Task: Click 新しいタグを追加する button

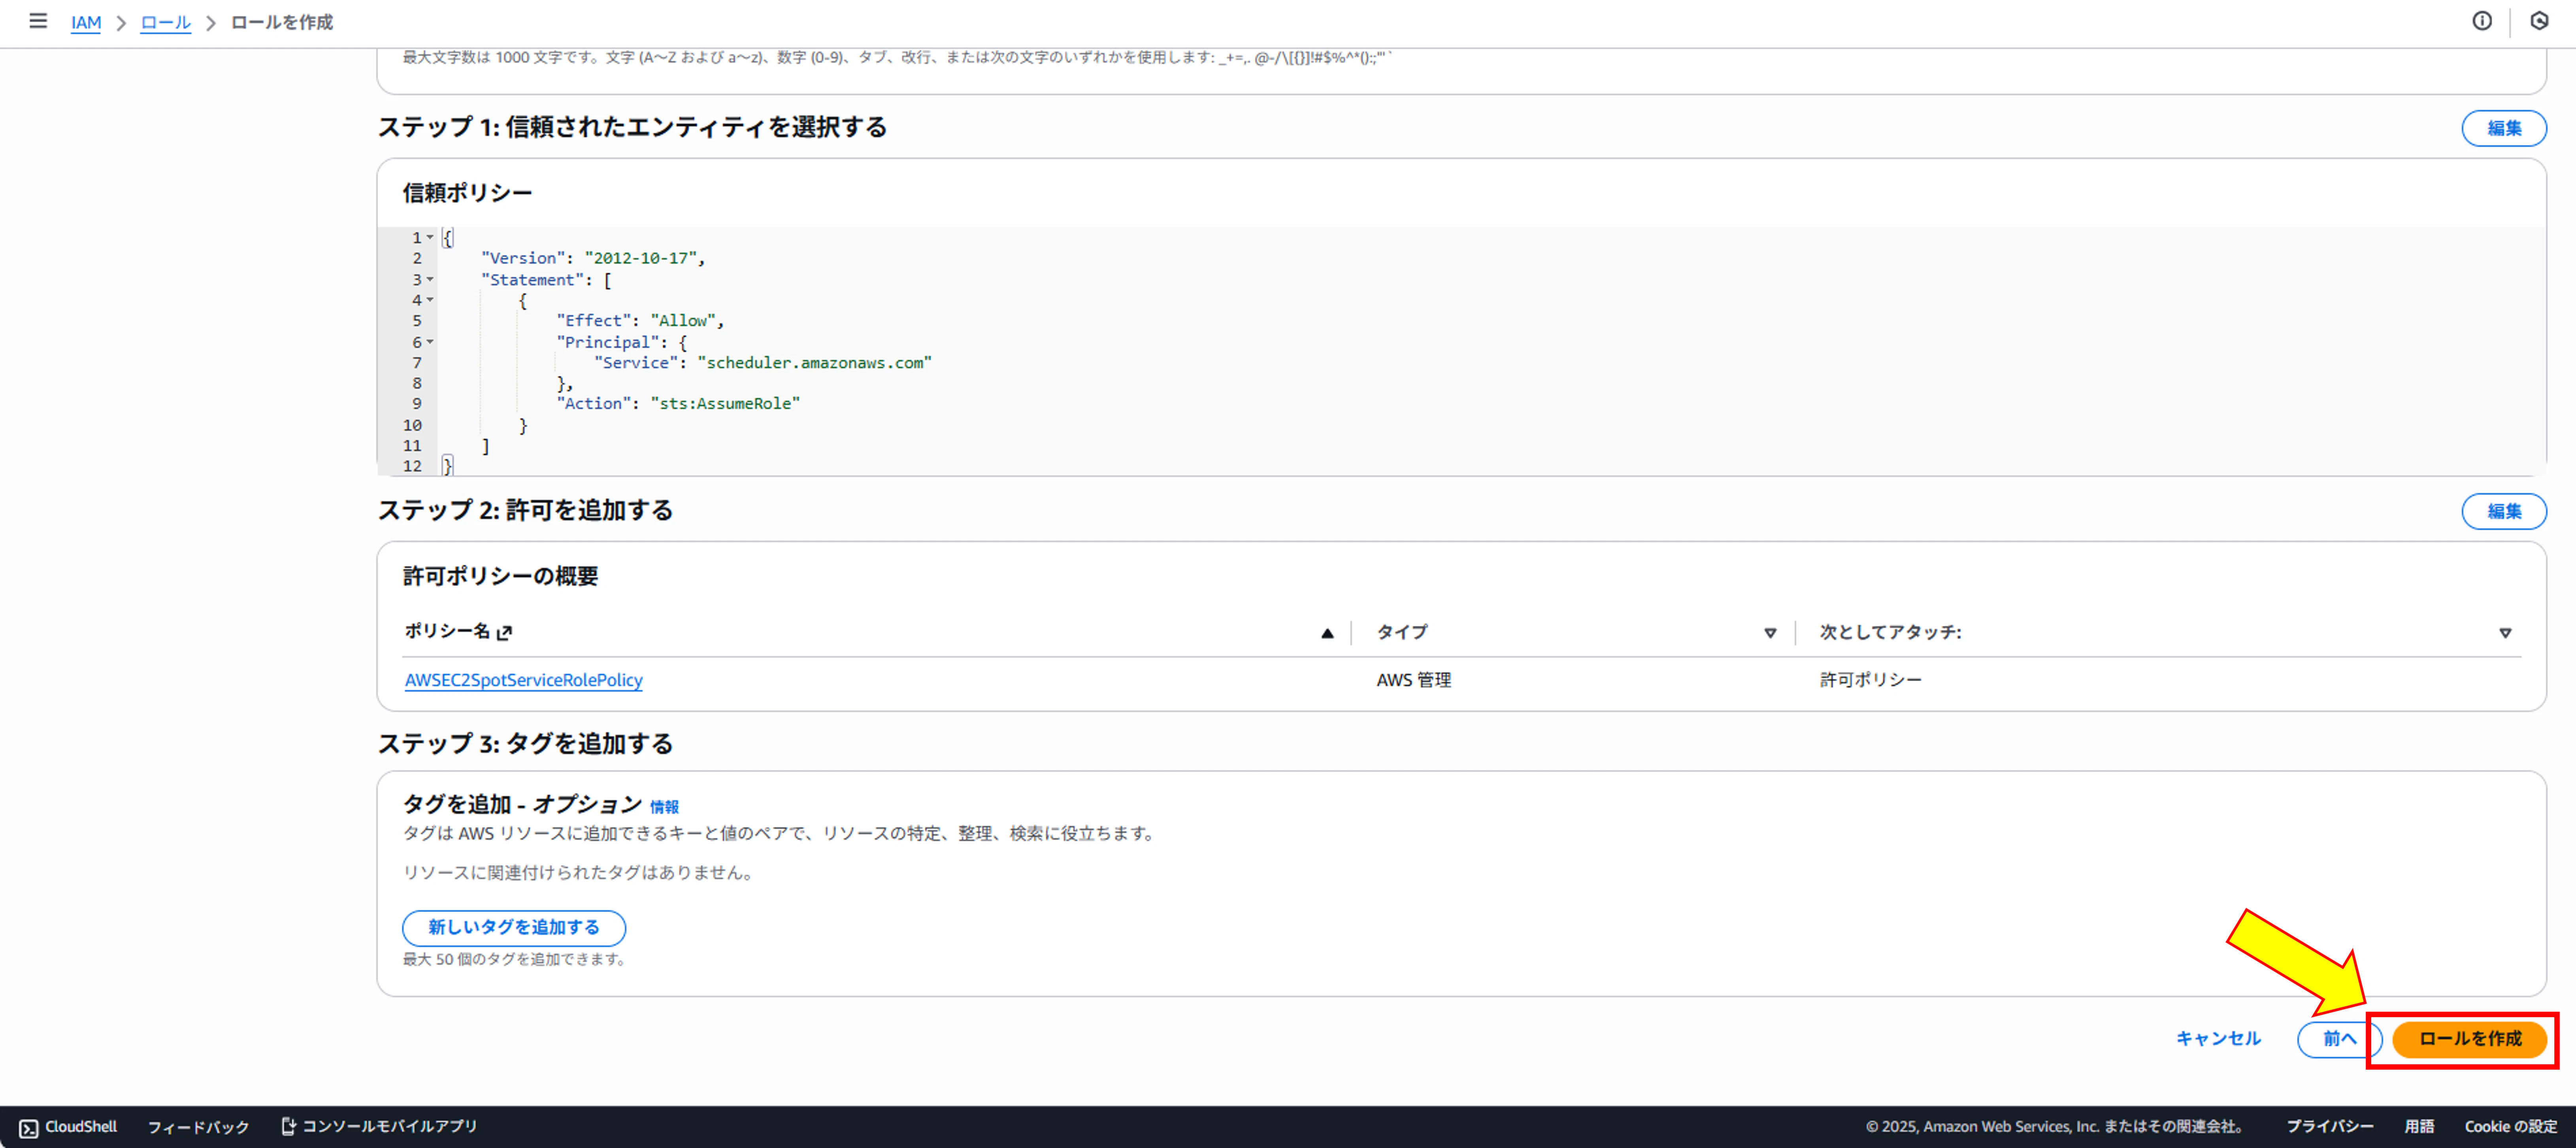Action: click(x=514, y=927)
